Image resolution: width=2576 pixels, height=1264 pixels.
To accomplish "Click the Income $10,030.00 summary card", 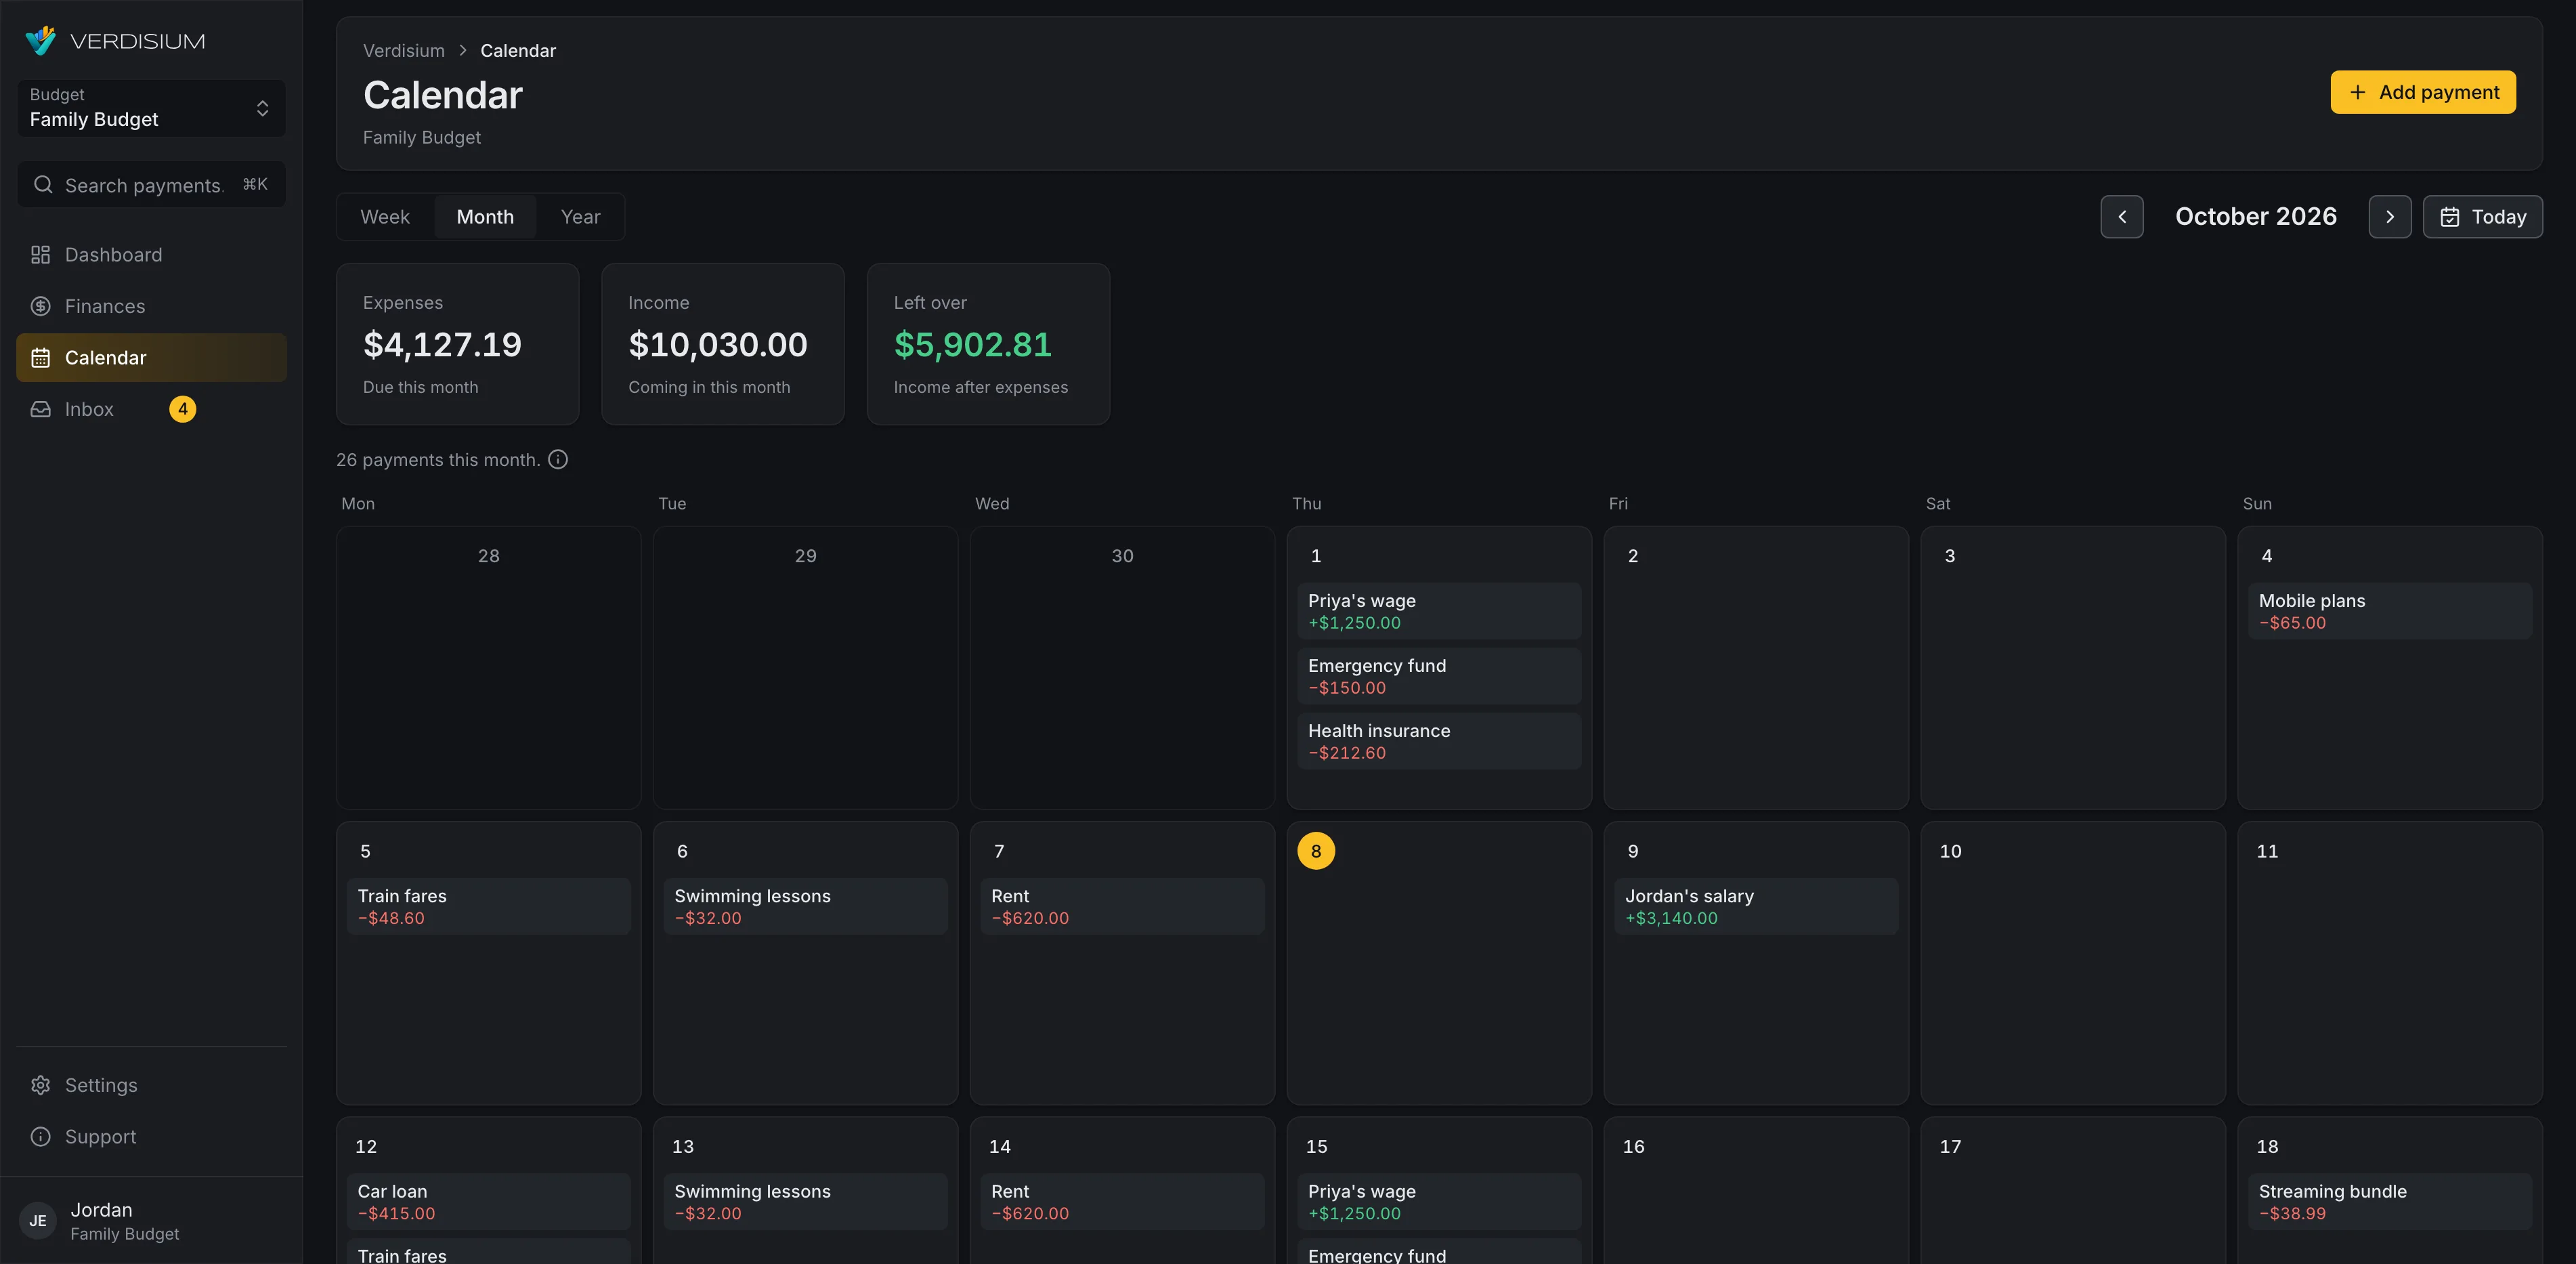I will tap(723, 344).
